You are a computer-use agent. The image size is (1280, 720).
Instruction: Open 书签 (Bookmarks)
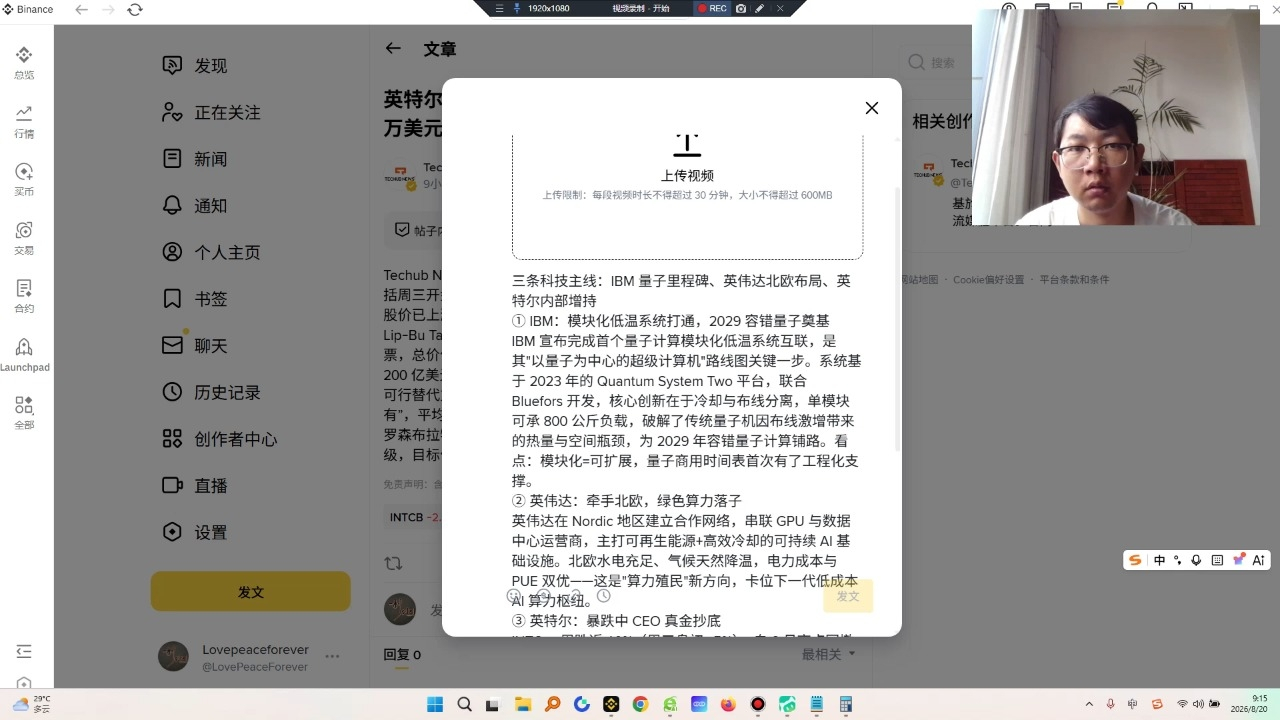(195, 299)
